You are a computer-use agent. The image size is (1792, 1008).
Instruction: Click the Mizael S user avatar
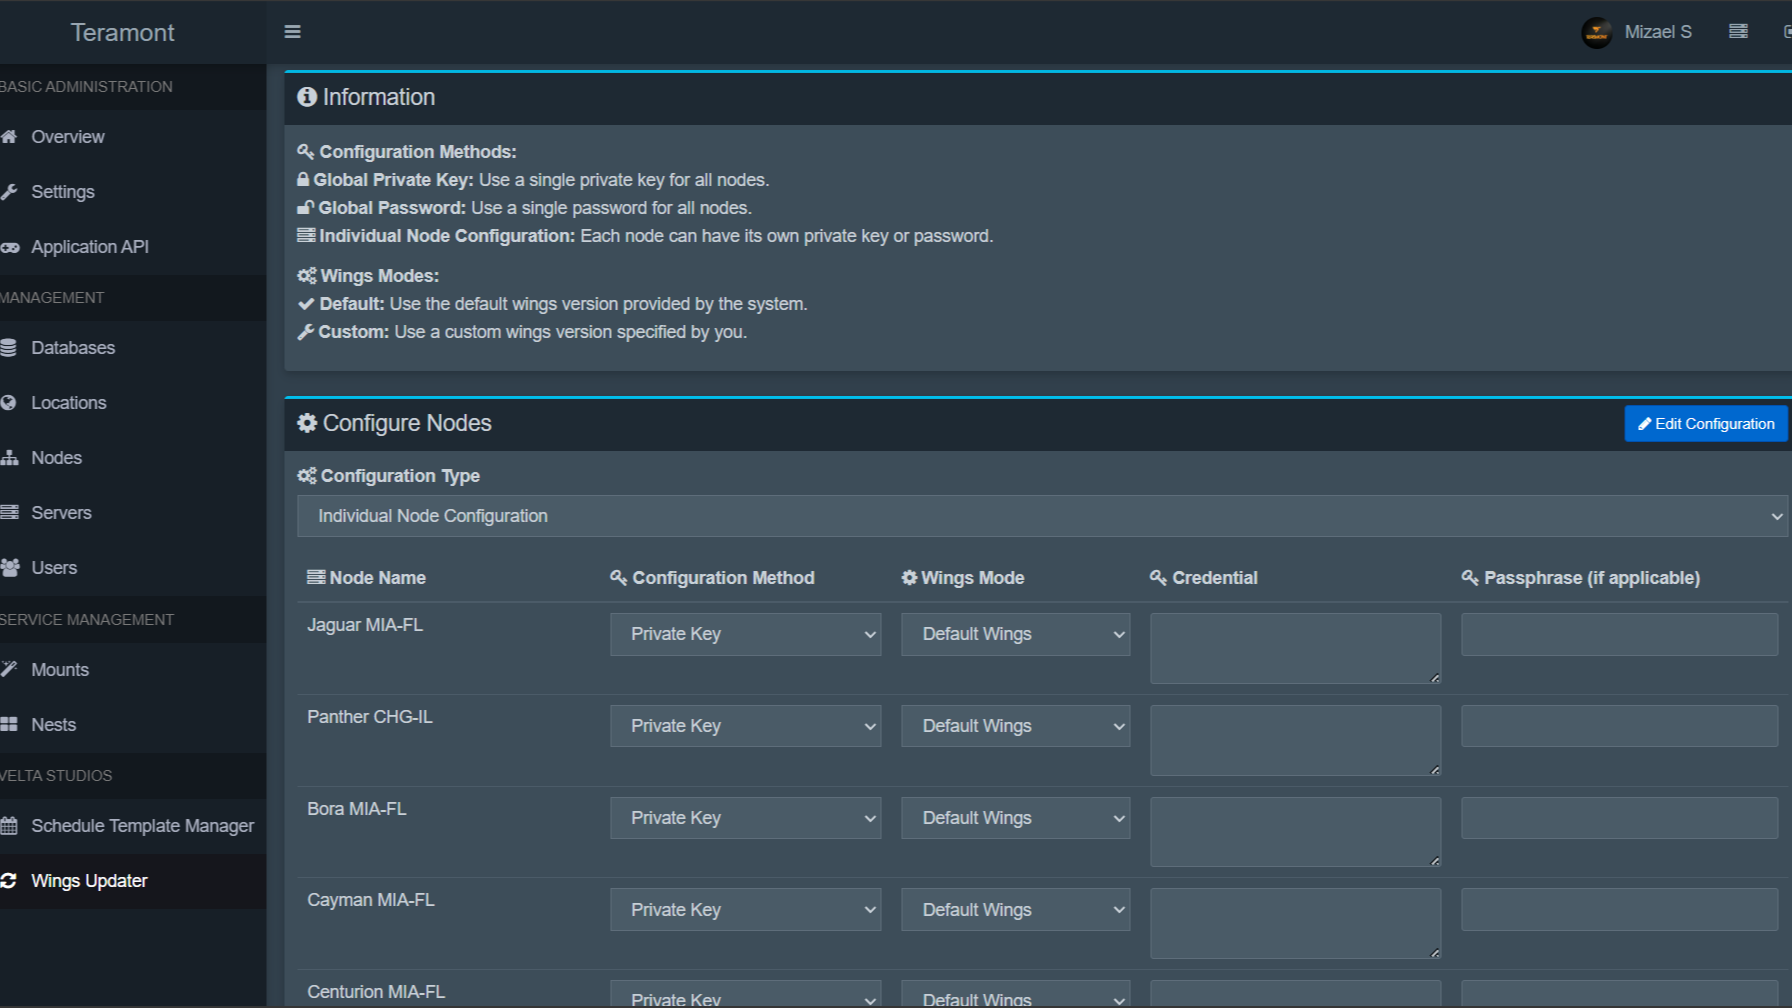pyautogui.click(x=1596, y=32)
